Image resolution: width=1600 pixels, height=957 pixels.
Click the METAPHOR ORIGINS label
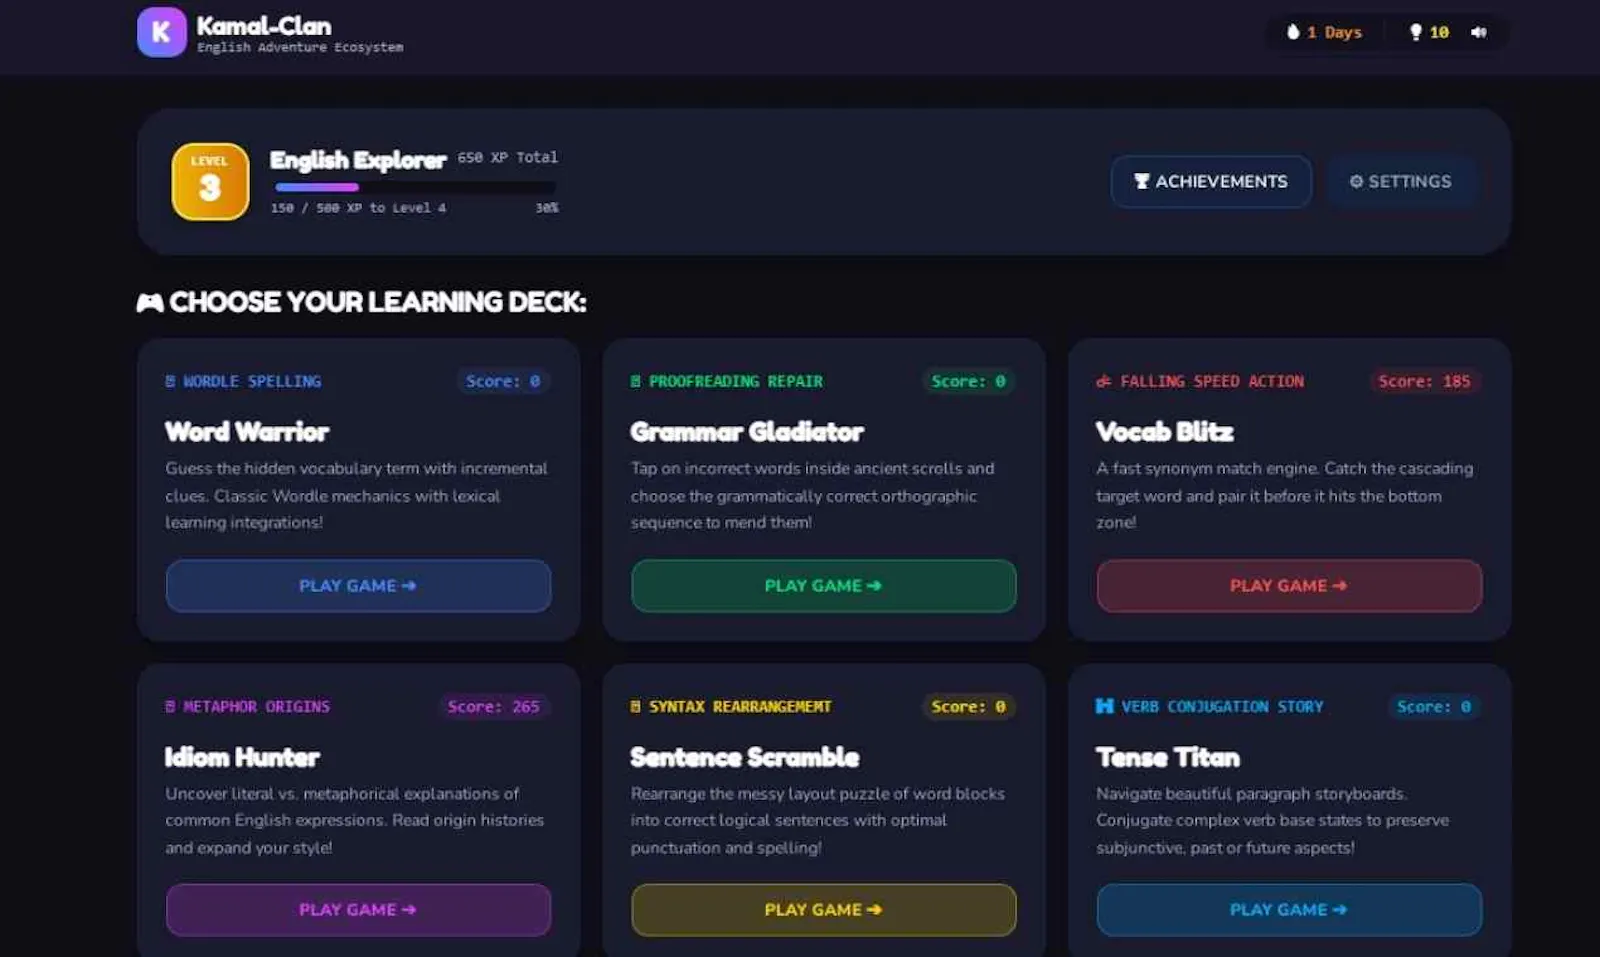pyautogui.click(x=256, y=706)
